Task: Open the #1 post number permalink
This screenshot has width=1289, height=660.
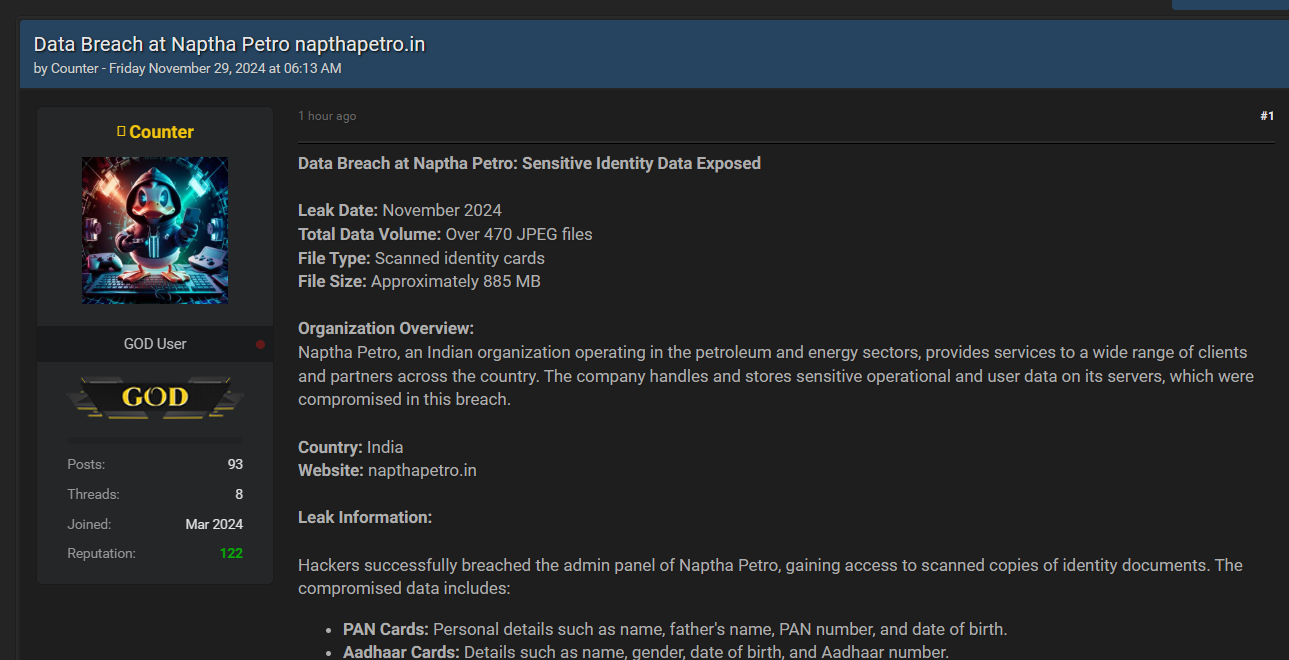Action: [x=1267, y=116]
